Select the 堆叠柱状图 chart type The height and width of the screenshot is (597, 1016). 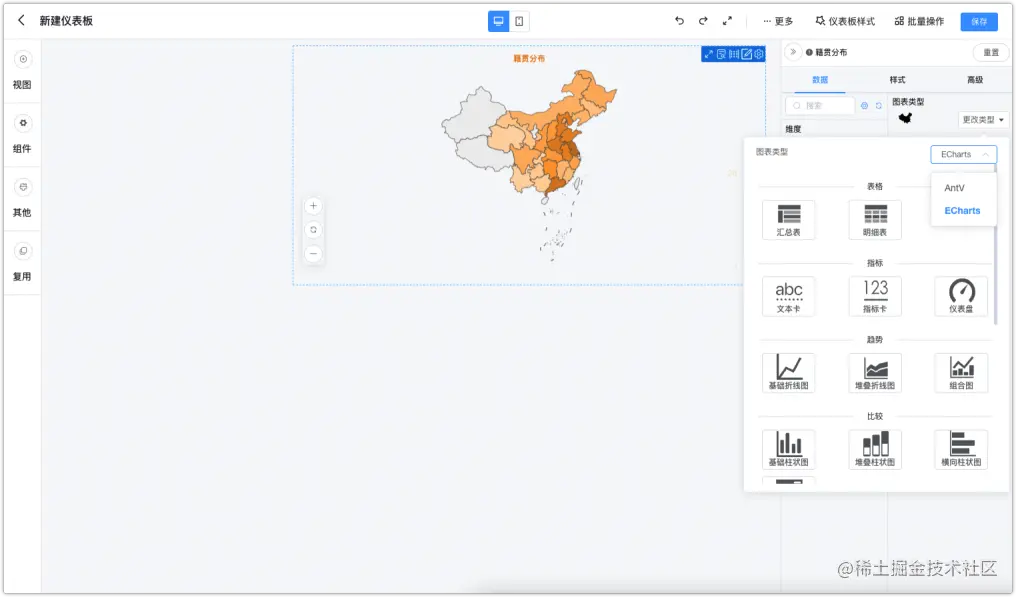(x=875, y=450)
